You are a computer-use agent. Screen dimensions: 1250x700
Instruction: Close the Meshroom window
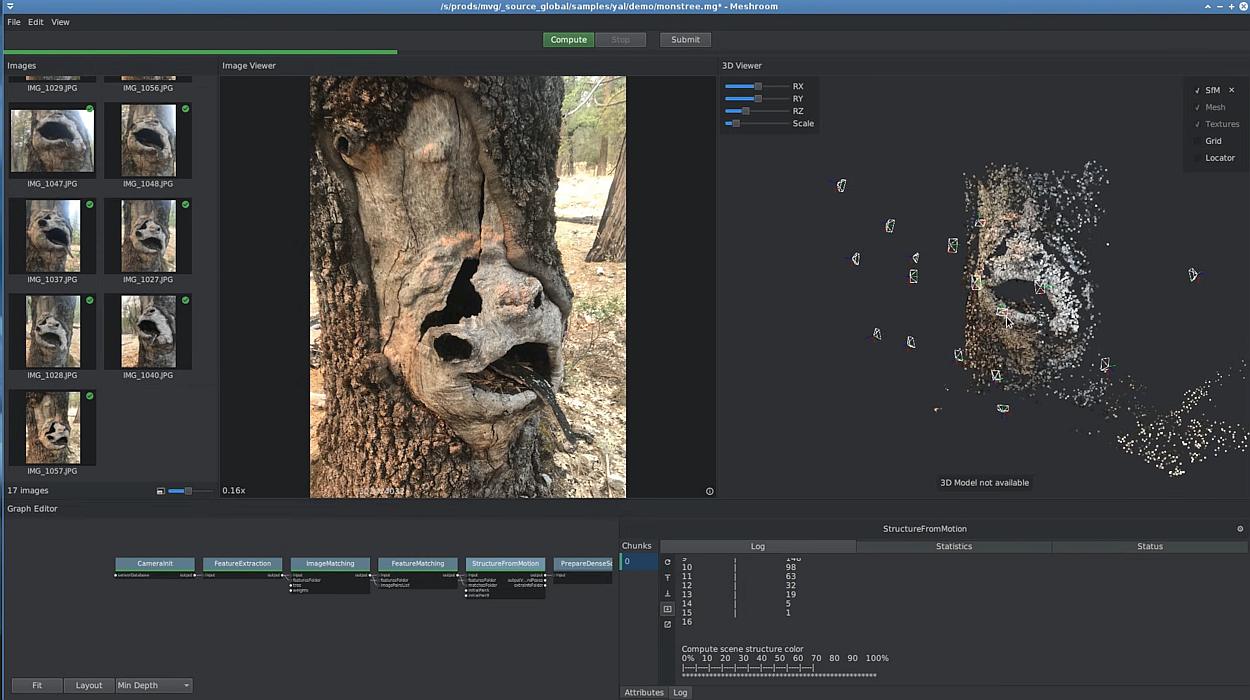point(1242,7)
